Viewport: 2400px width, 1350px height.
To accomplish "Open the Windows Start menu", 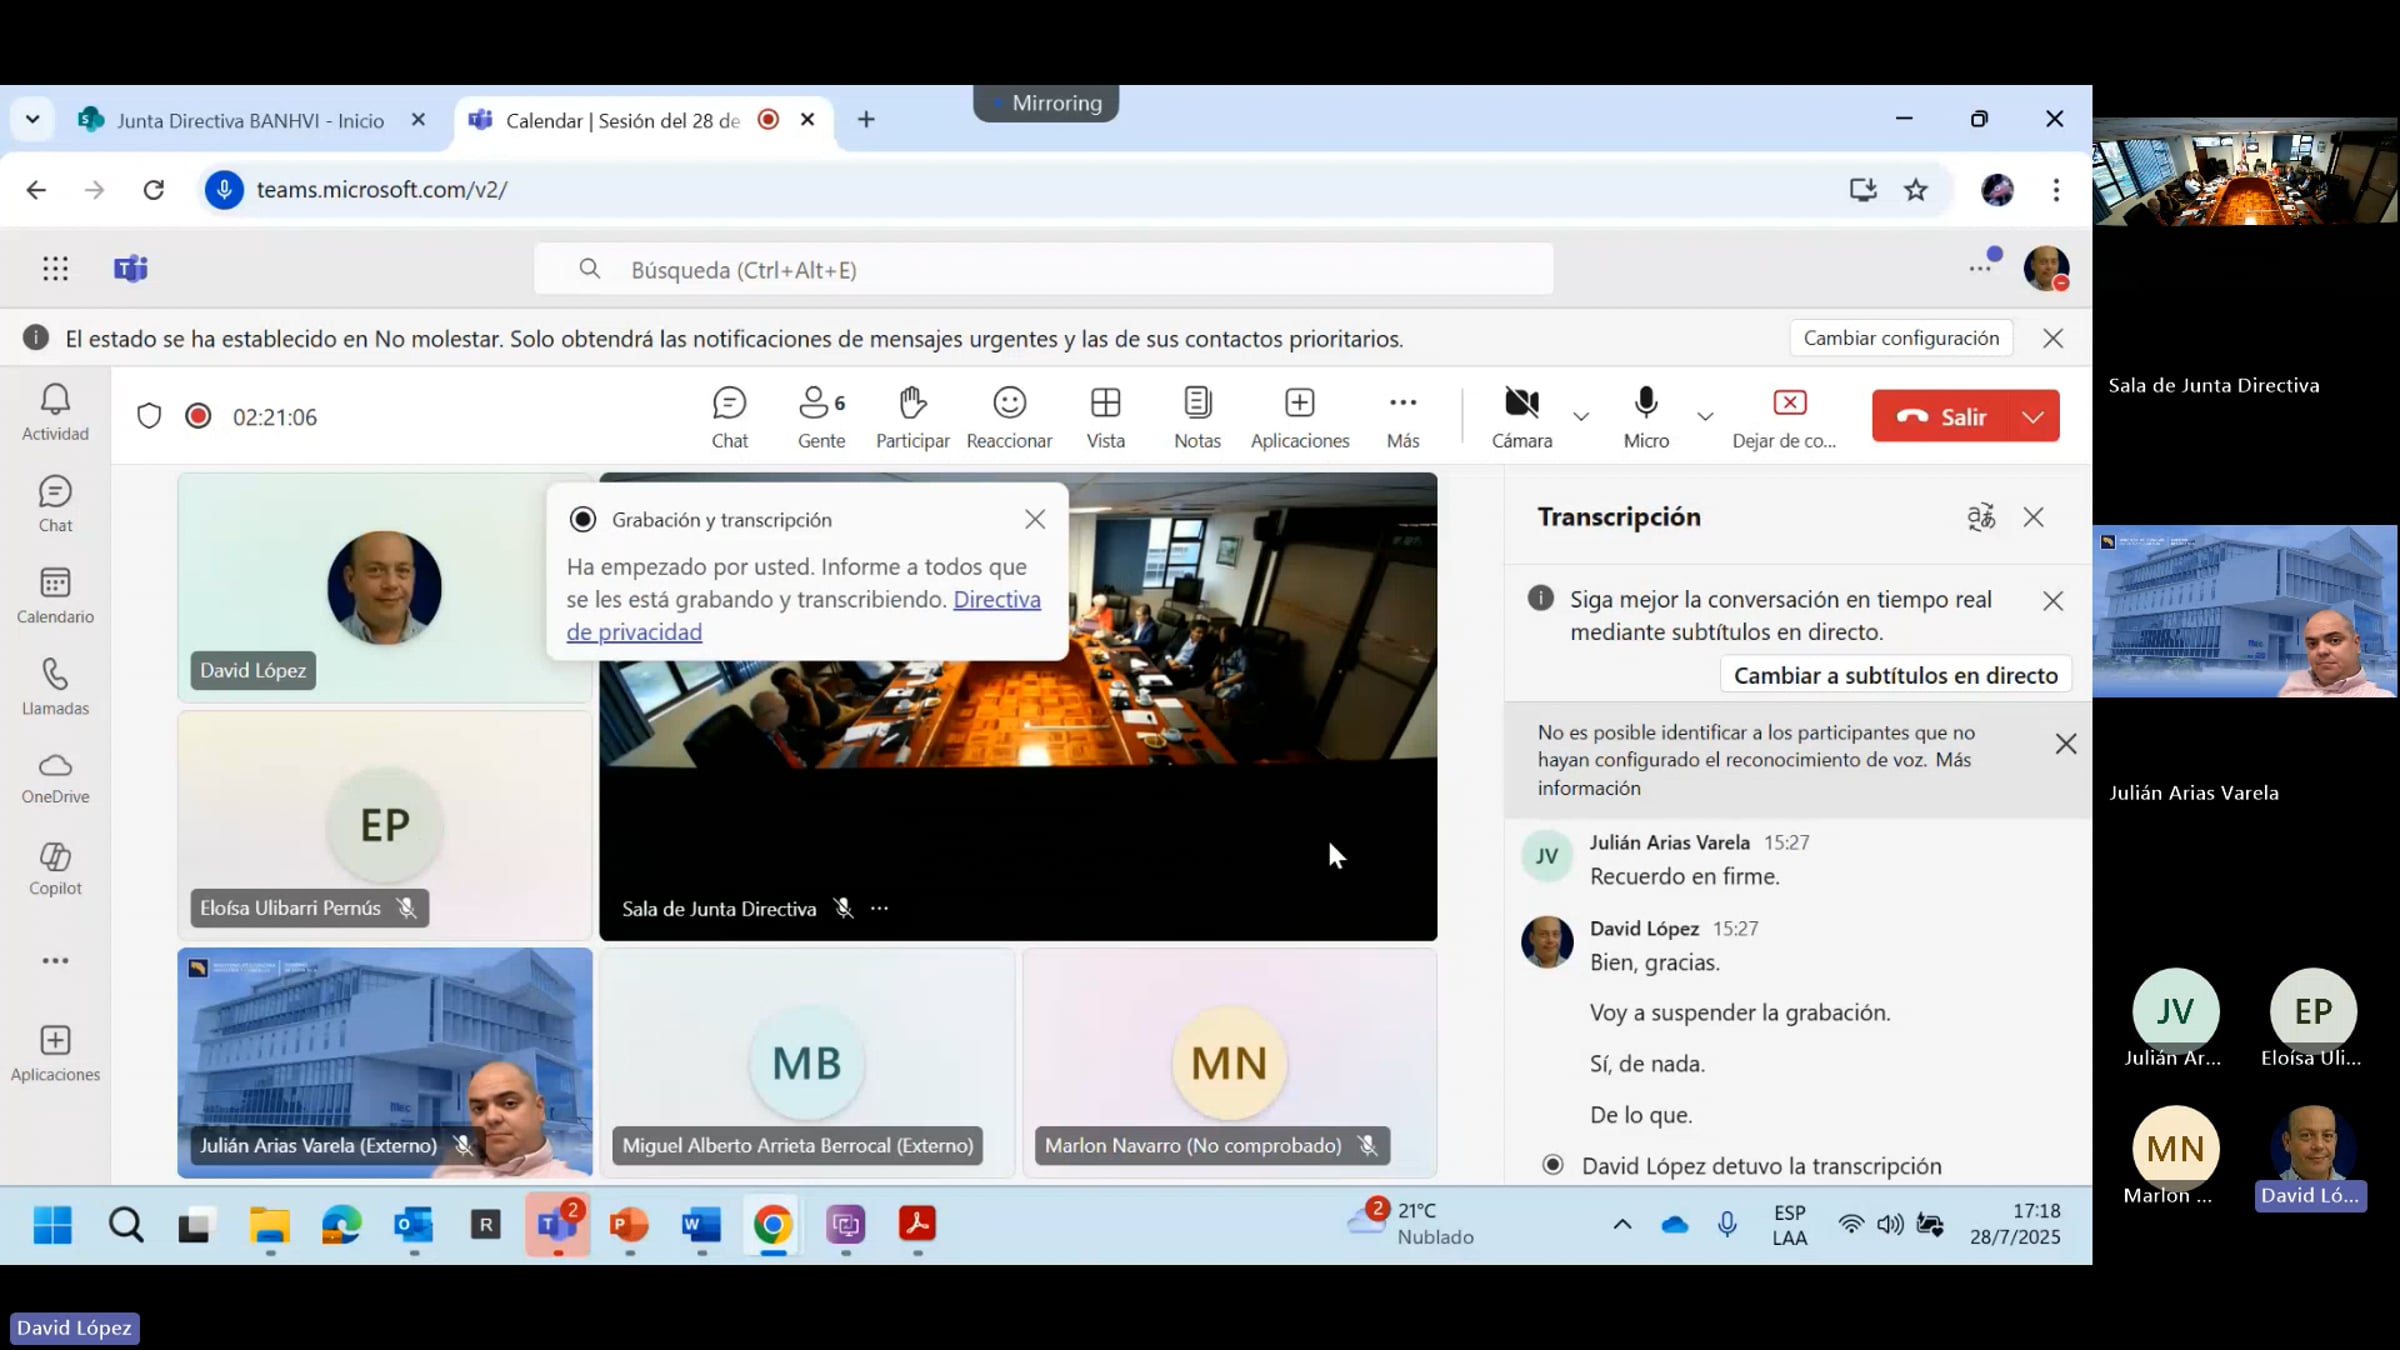I will [52, 1224].
